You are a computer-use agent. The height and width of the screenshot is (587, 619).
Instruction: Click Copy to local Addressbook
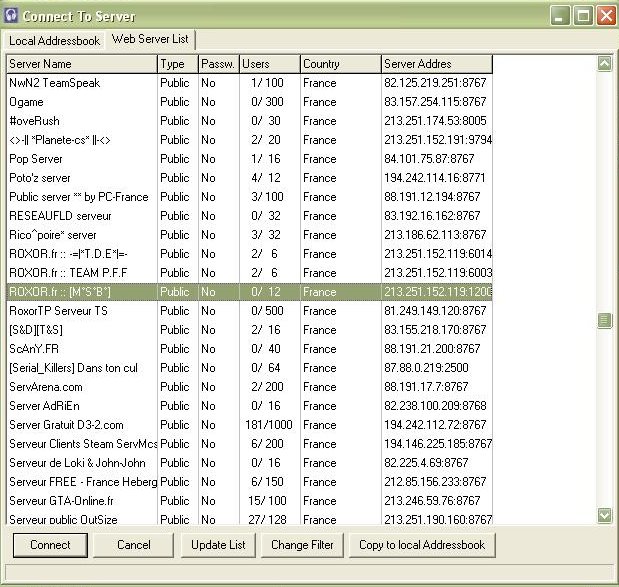coord(422,545)
